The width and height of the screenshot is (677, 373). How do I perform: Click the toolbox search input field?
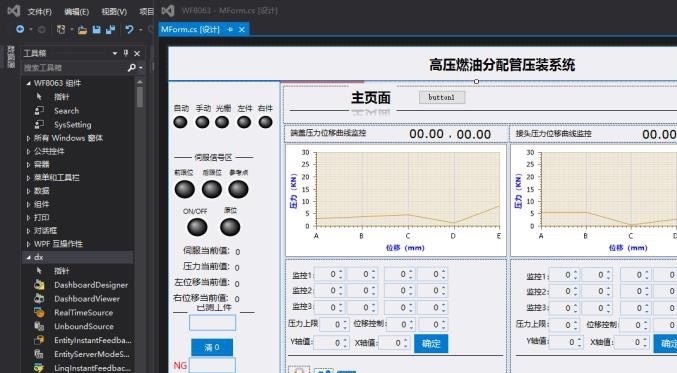pos(74,68)
